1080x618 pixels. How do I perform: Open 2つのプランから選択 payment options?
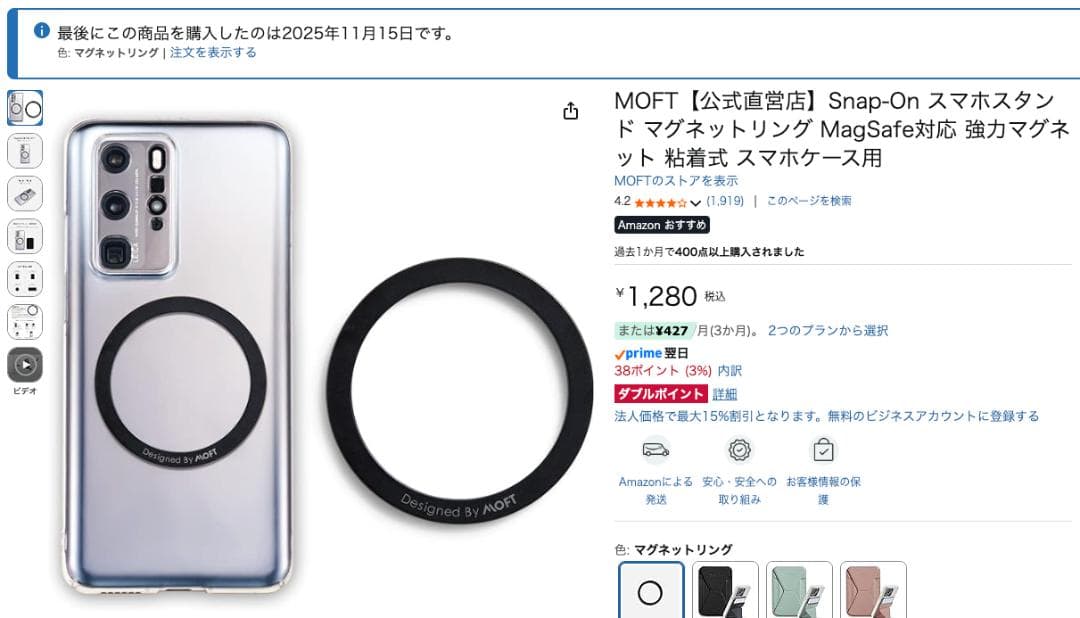[828, 331]
